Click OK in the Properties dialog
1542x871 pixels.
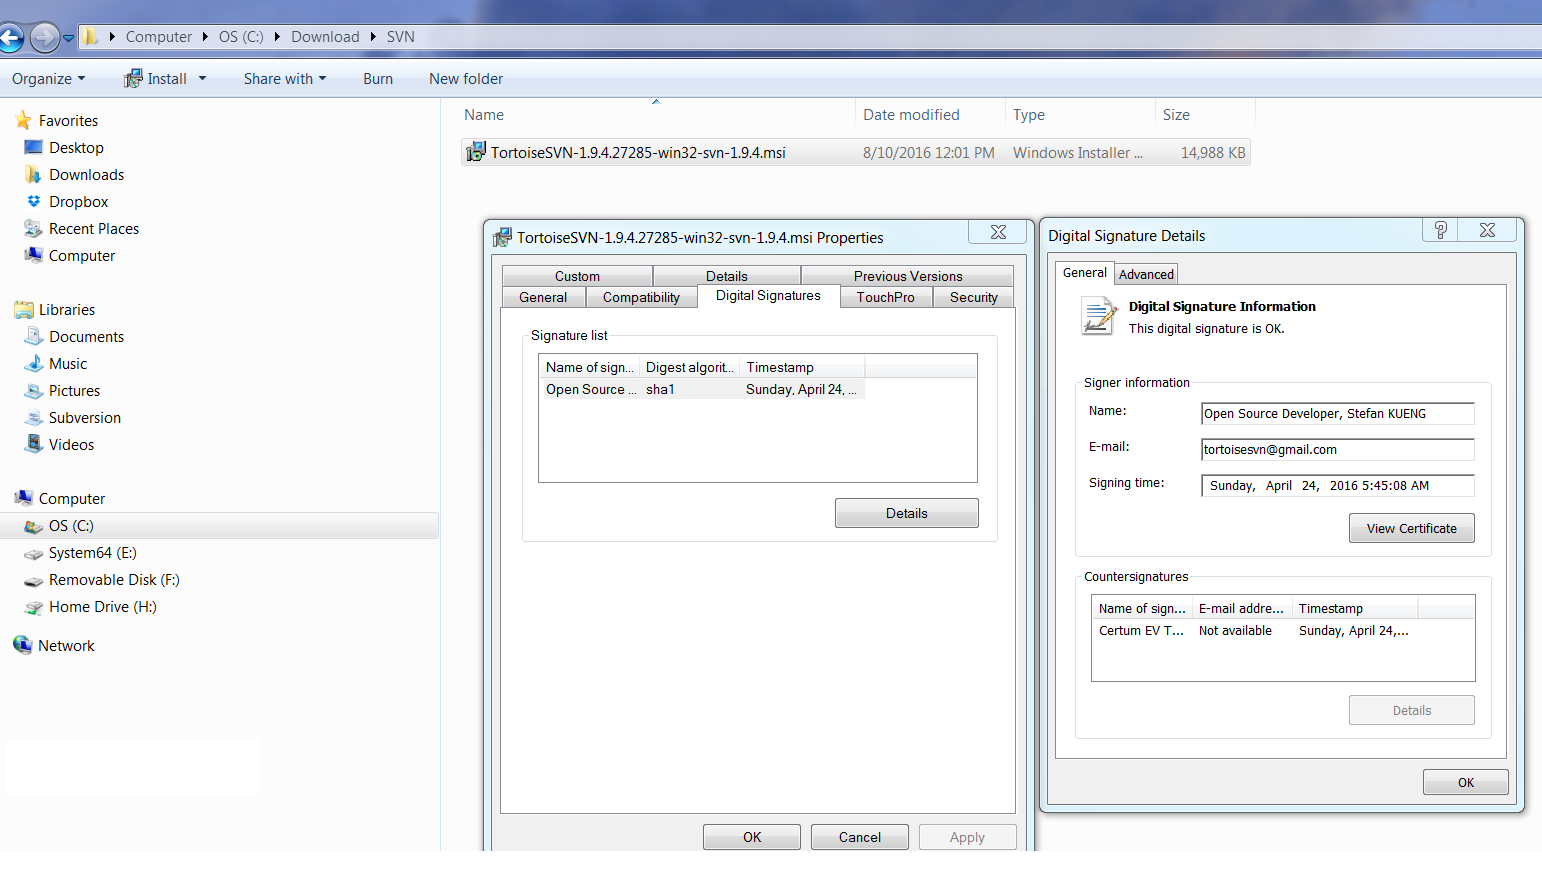coord(752,837)
